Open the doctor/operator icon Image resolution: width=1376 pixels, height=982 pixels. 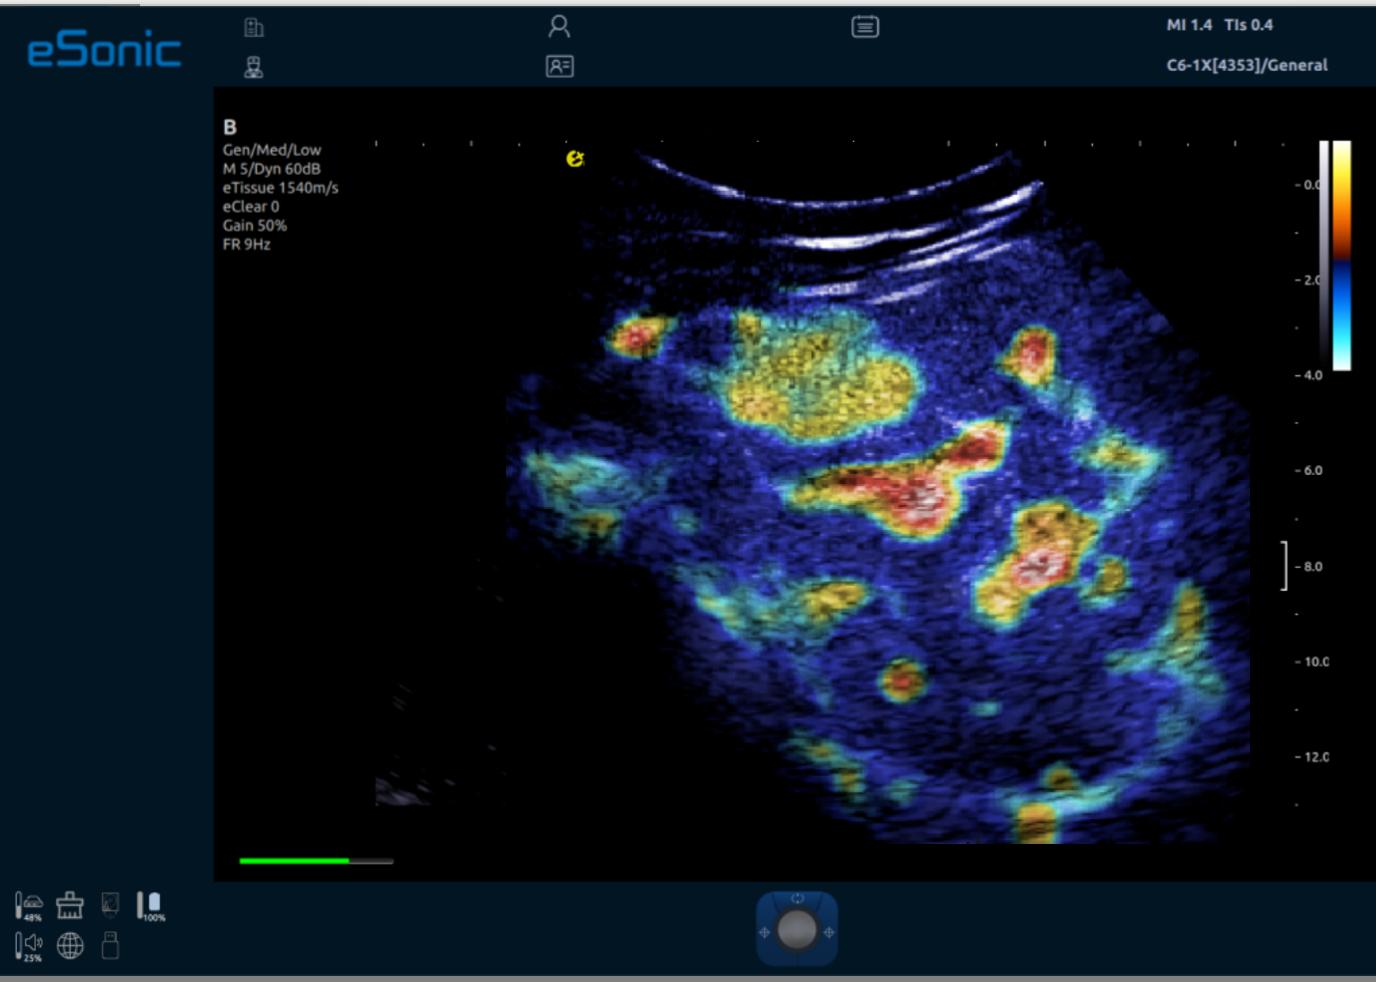tap(254, 67)
